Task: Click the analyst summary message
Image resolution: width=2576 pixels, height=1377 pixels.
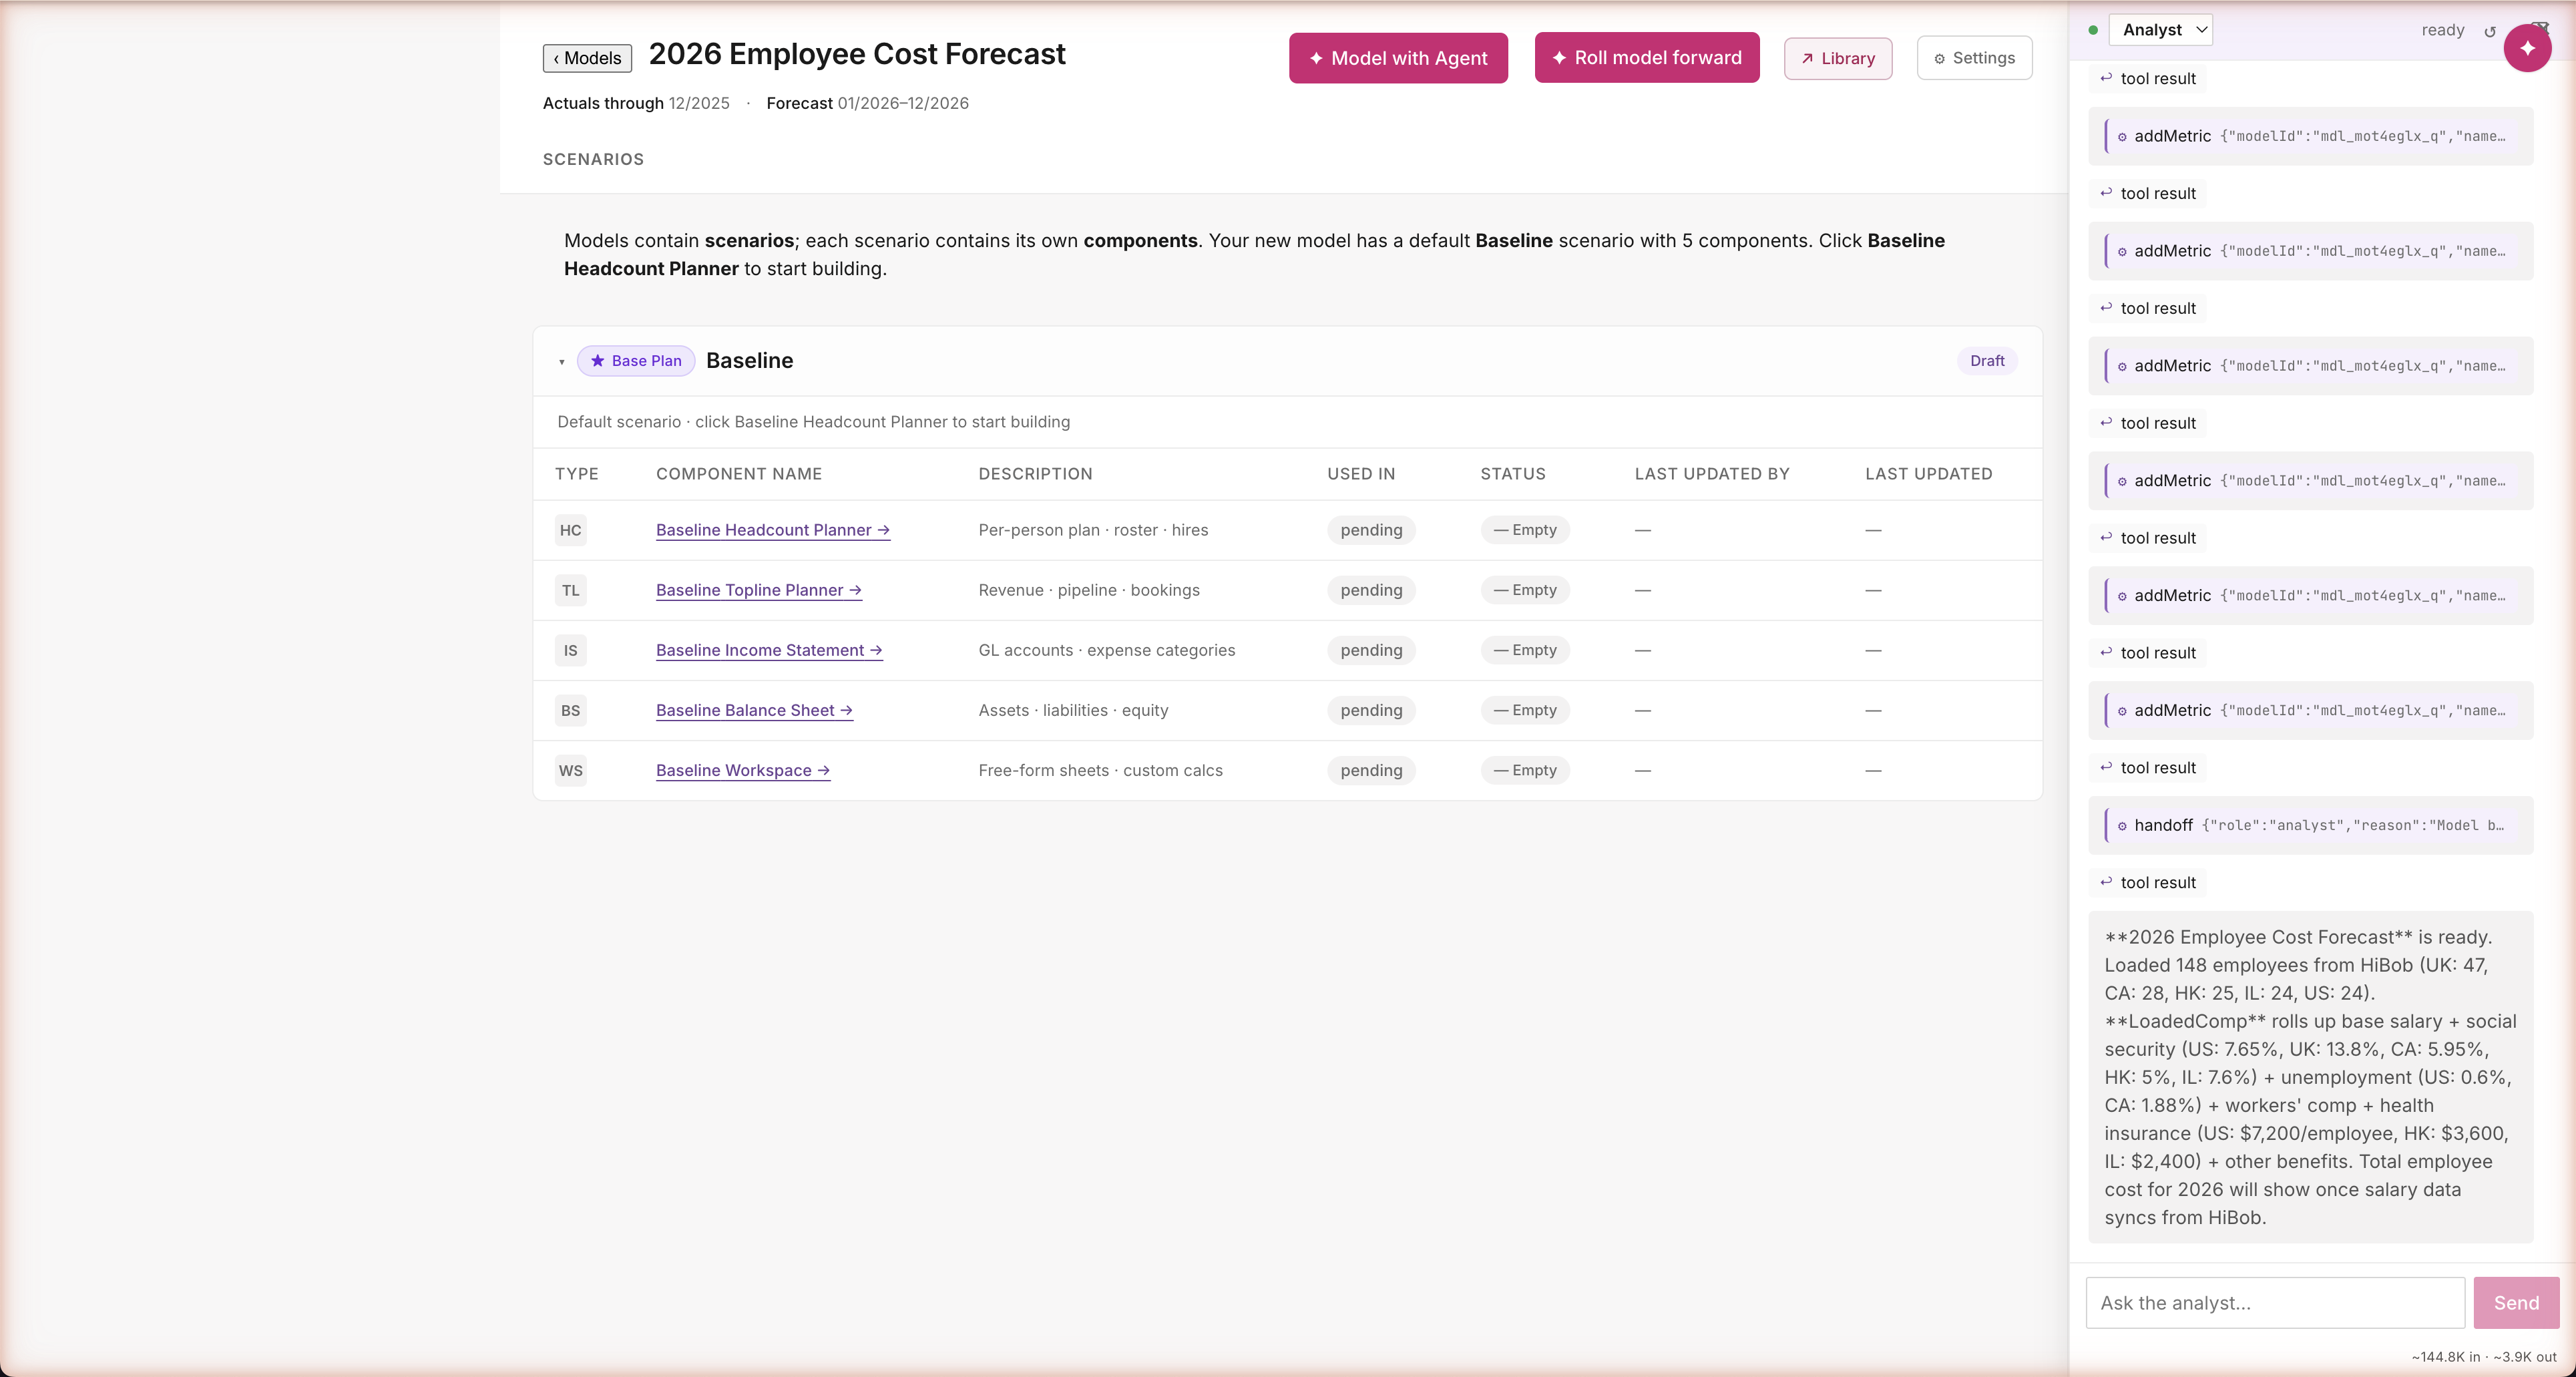Action: (2310, 1077)
